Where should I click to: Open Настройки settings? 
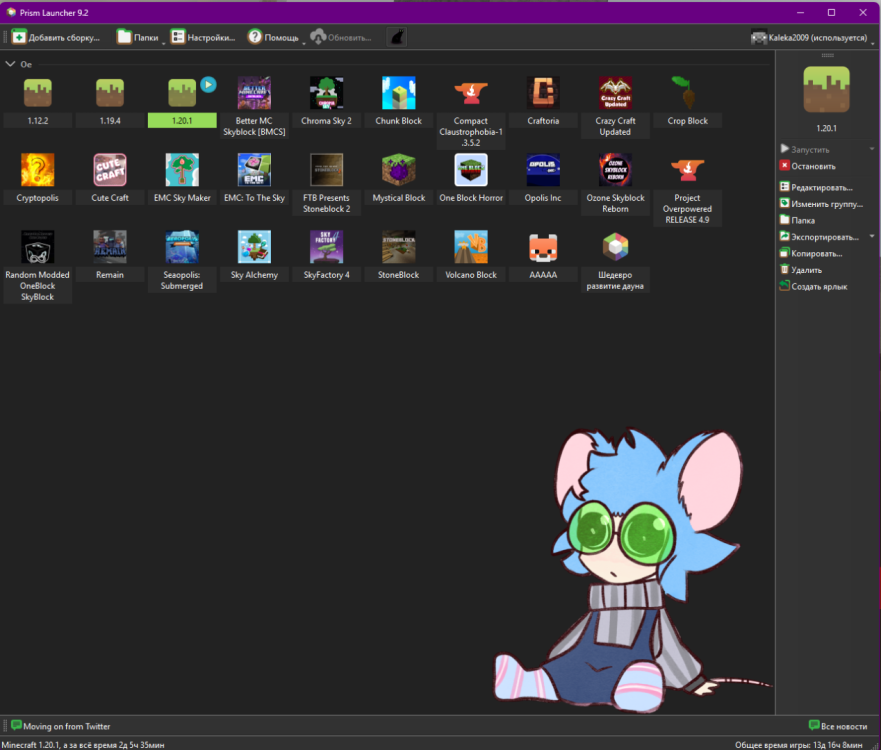pyautogui.click(x=203, y=37)
